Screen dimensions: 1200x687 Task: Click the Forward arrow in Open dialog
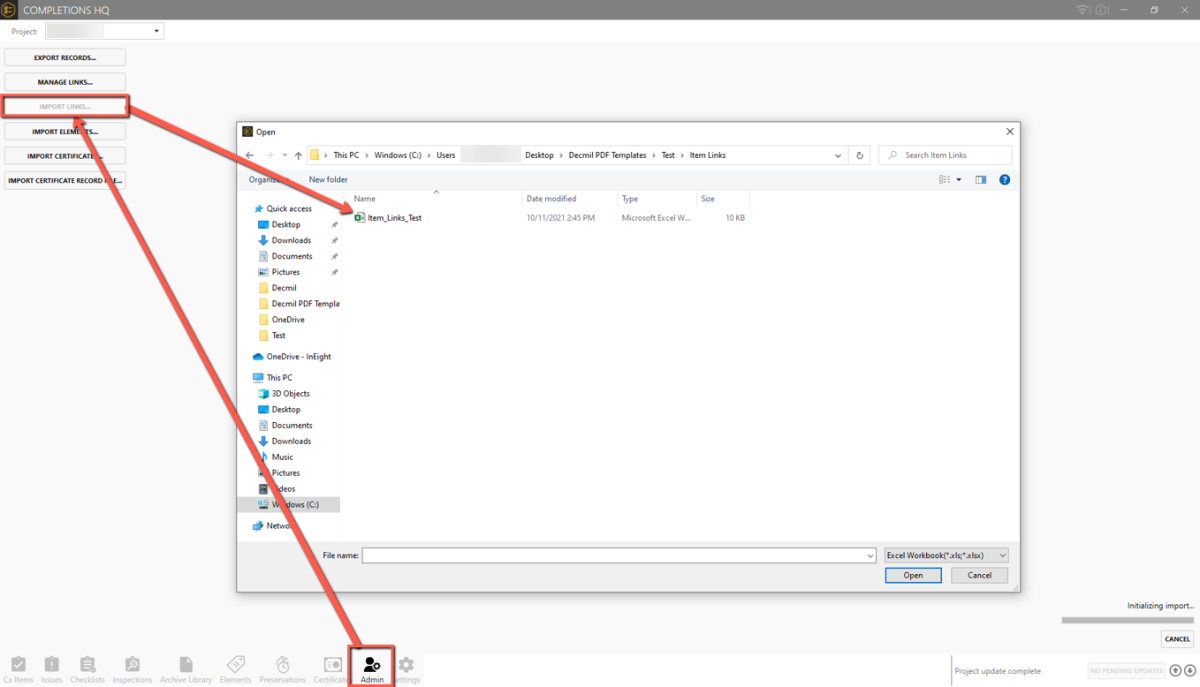tap(268, 156)
